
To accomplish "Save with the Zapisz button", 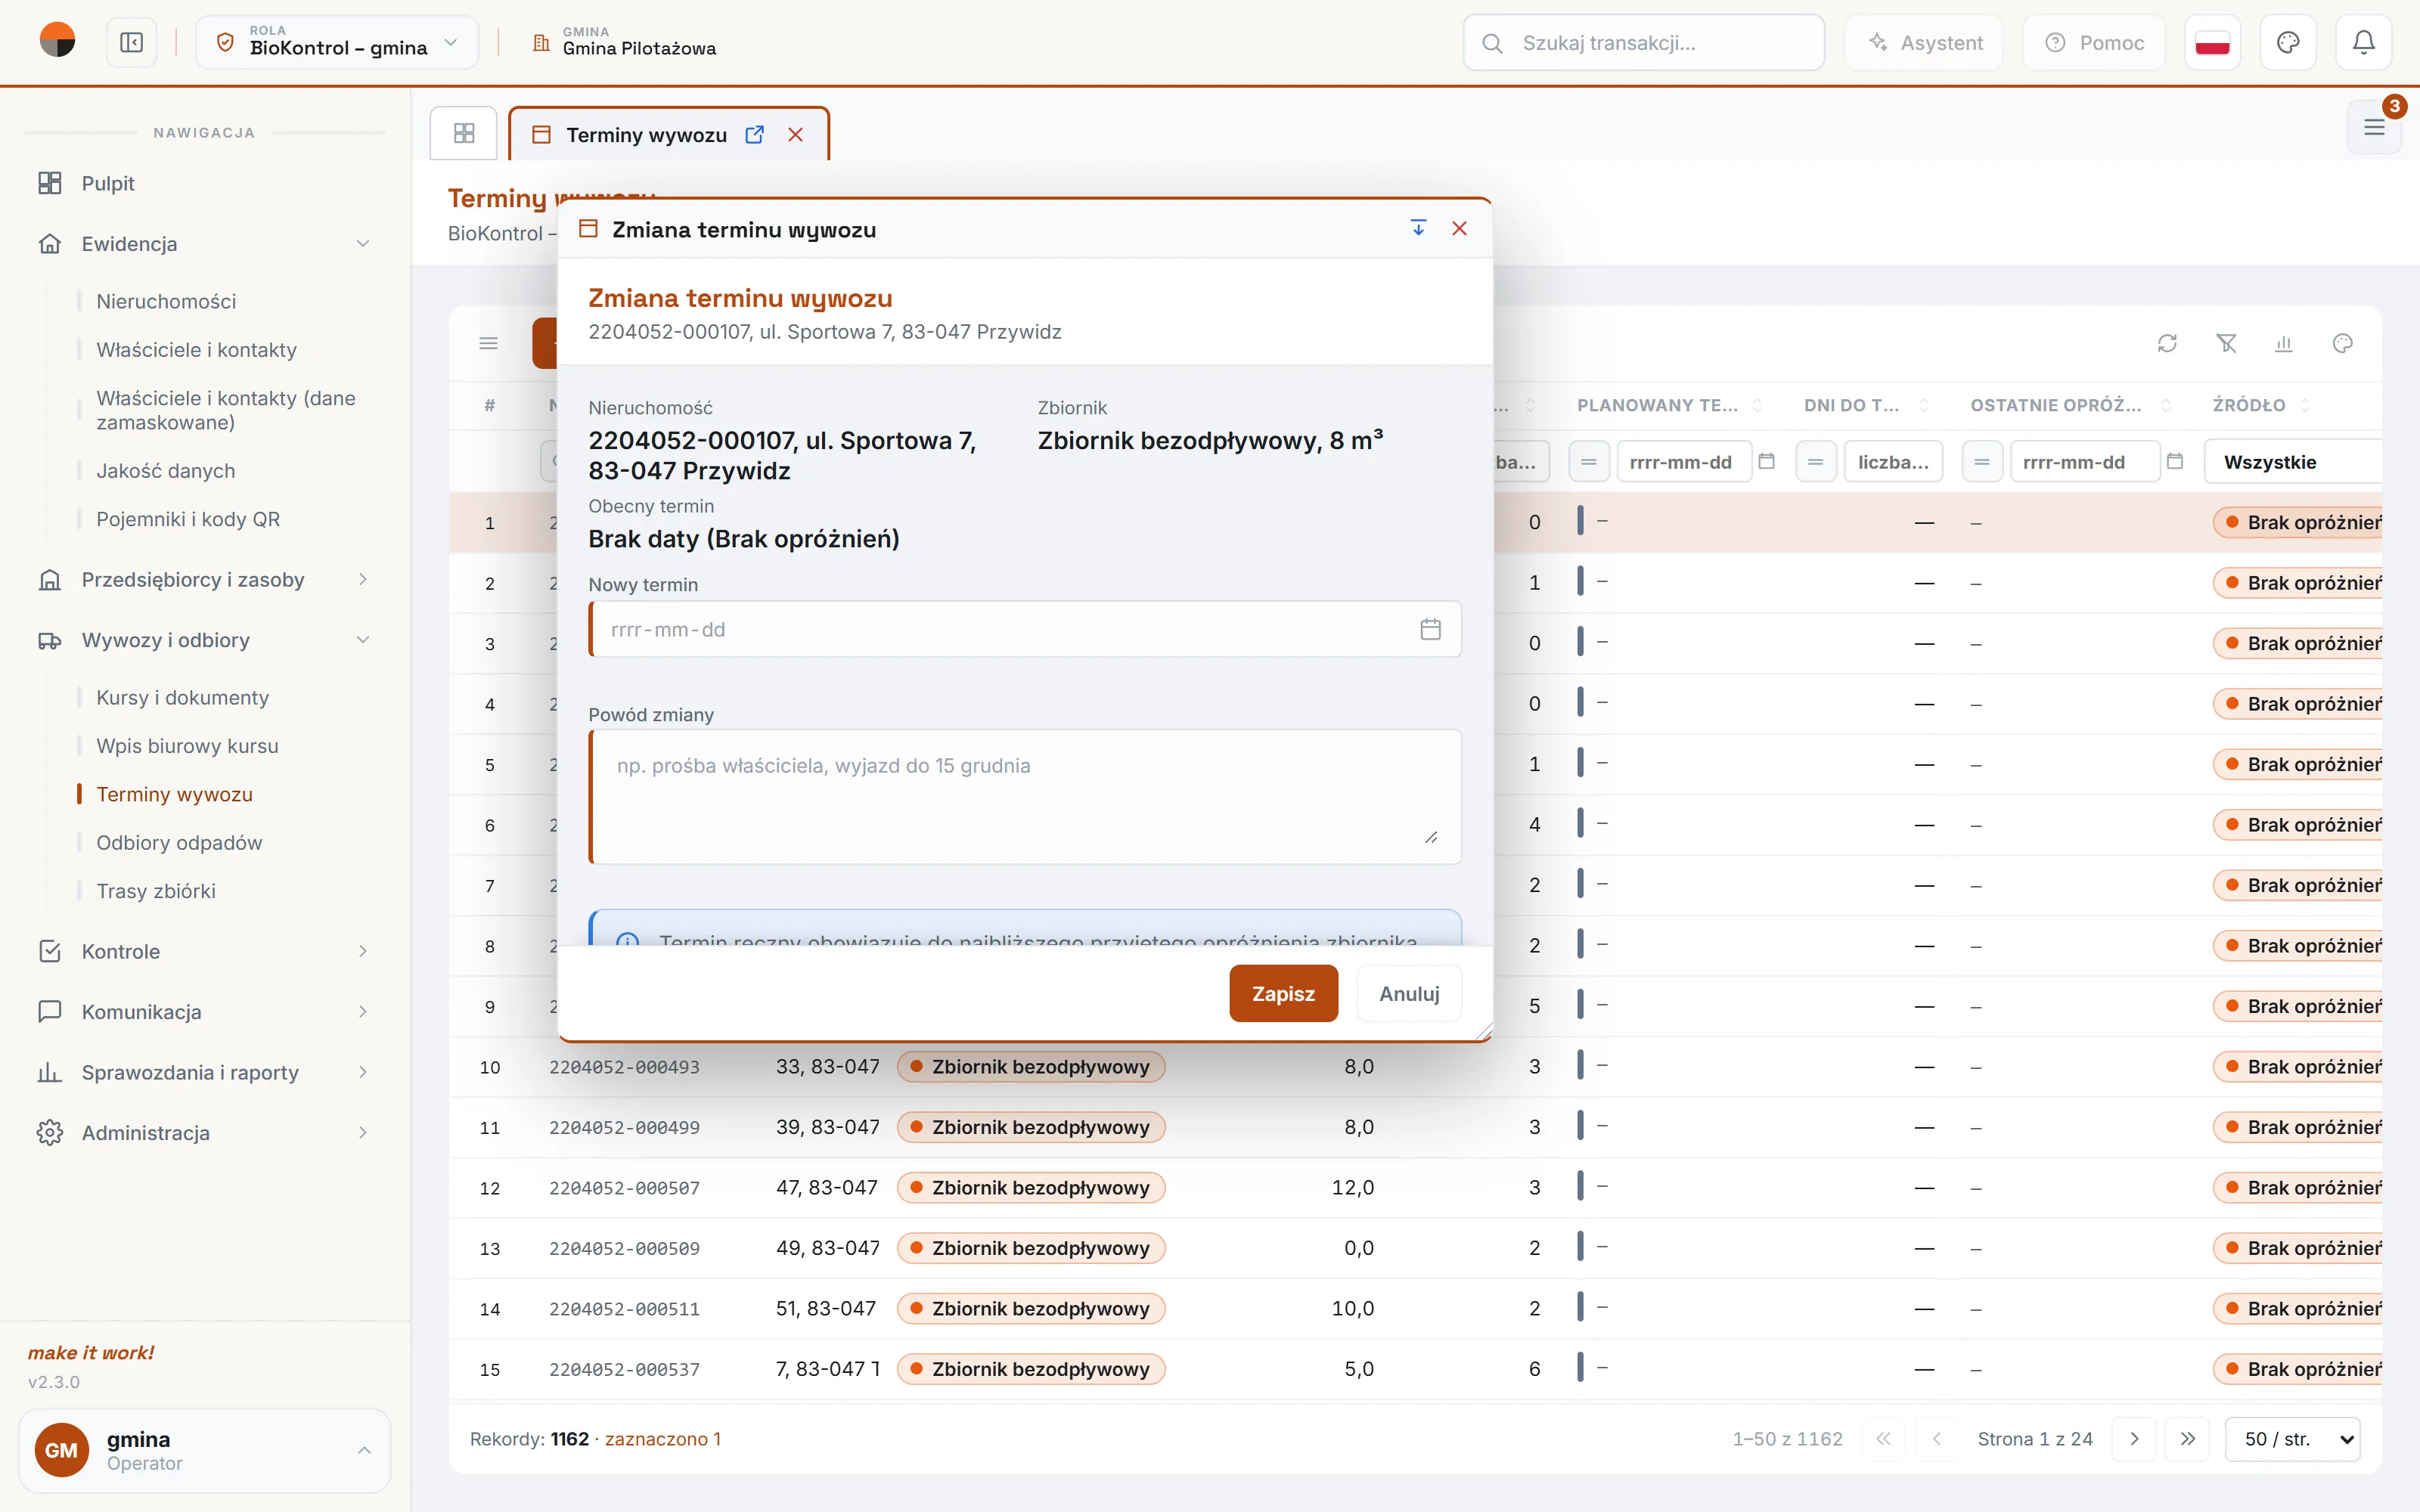I will (x=1283, y=994).
